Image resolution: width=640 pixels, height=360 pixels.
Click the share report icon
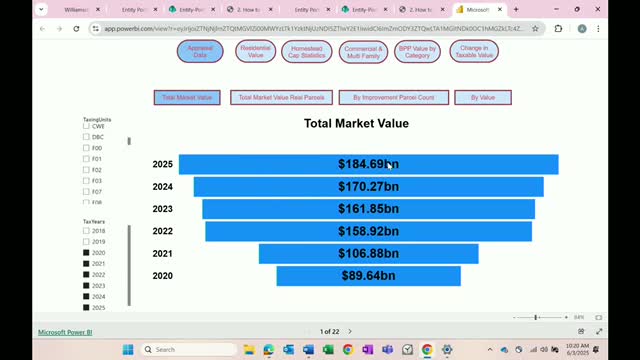click(581, 331)
